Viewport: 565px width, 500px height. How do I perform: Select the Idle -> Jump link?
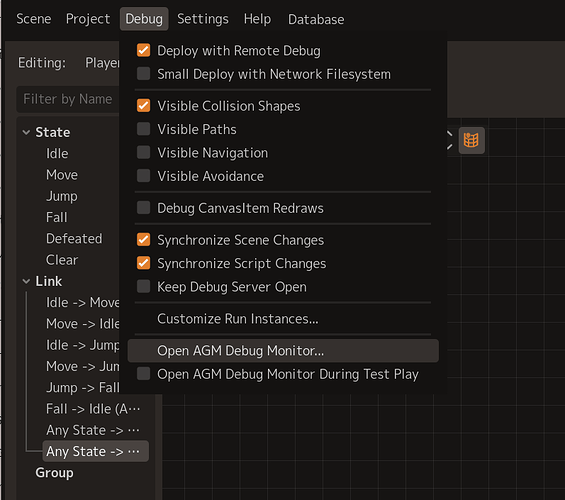click(83, 345)
